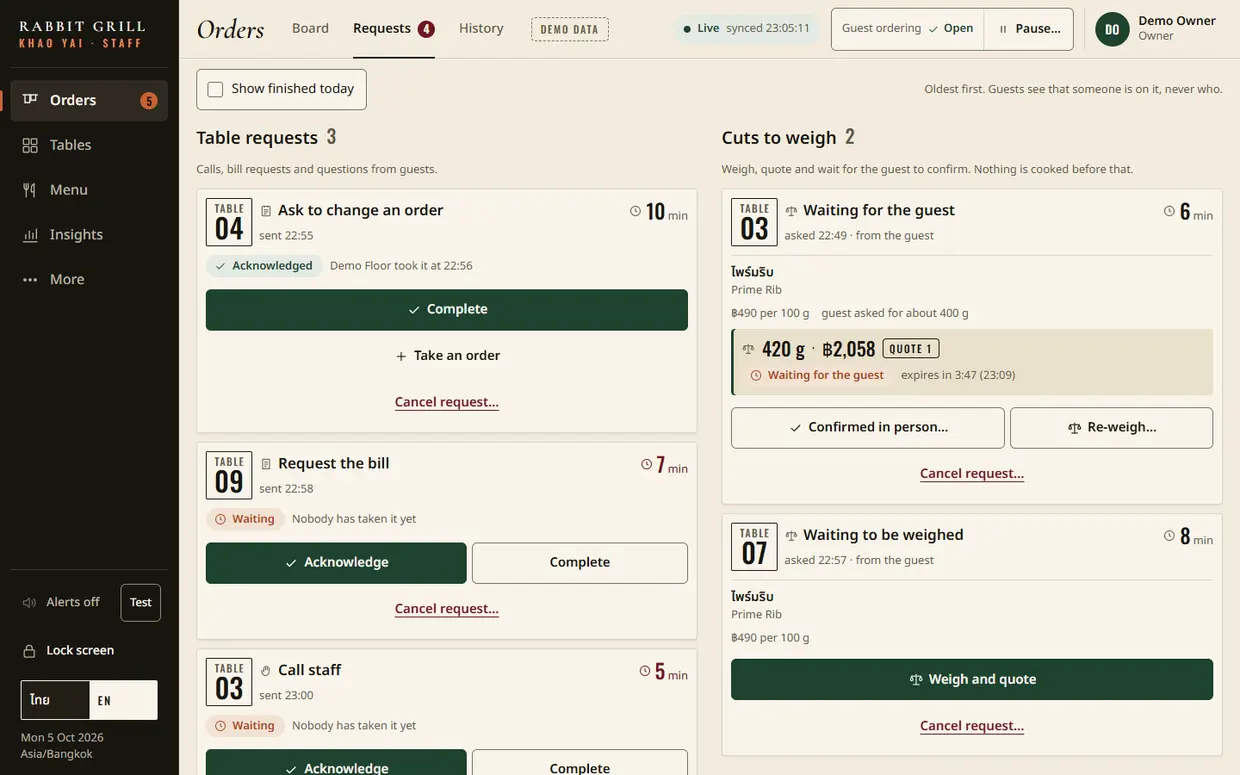Go to Tables in the sidebar
The image size is (1240, 775).
(x=89, y=145)
